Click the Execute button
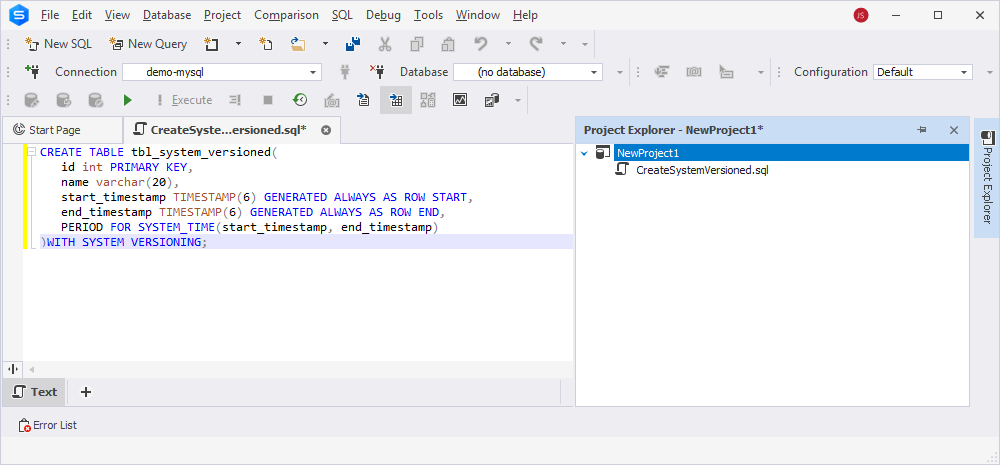 [184, 100]
